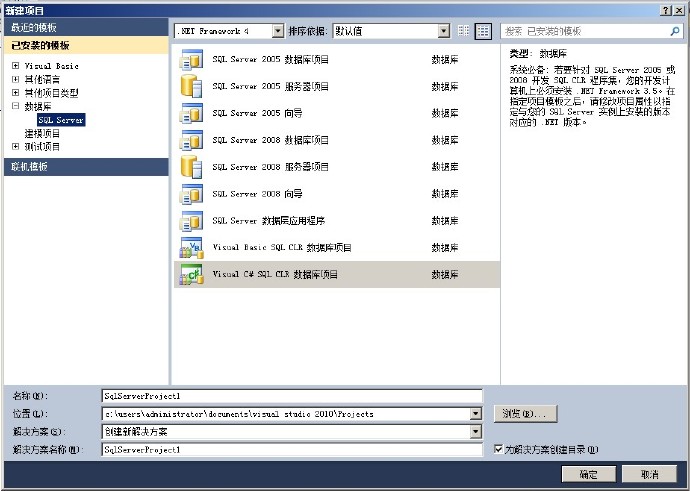This screenshot has height=491, width=690.
Task: Click the Visual C# SQL CLR project icon
Action: 191,275
